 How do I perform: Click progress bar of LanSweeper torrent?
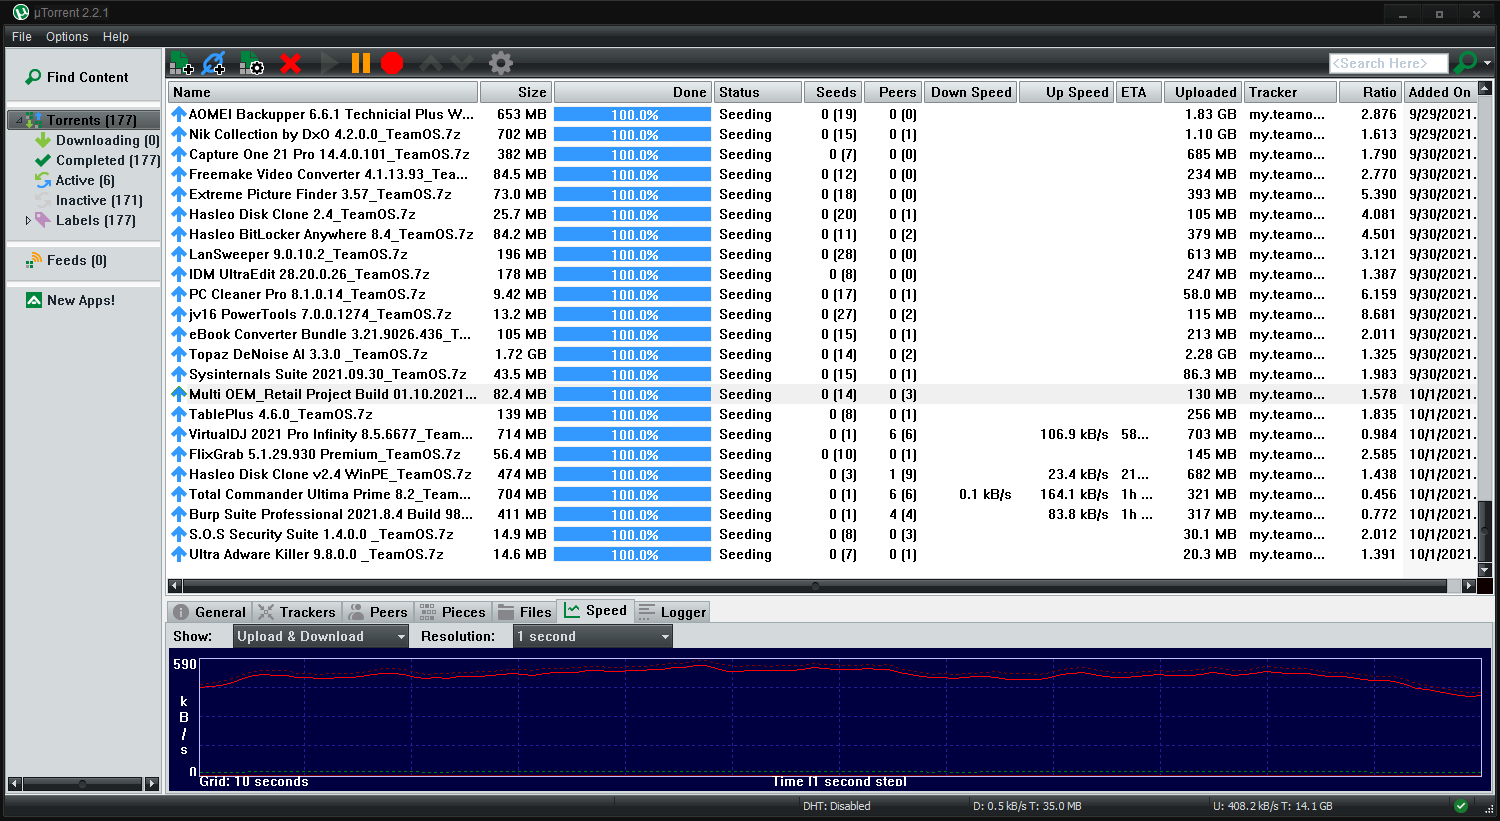(632, 254)
